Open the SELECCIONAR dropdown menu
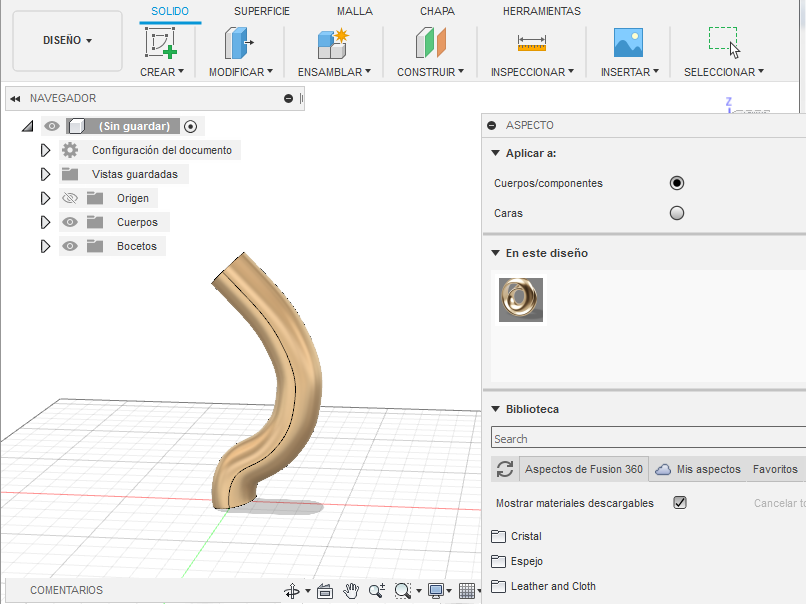806x604 pixels. (x=724, y=72)
